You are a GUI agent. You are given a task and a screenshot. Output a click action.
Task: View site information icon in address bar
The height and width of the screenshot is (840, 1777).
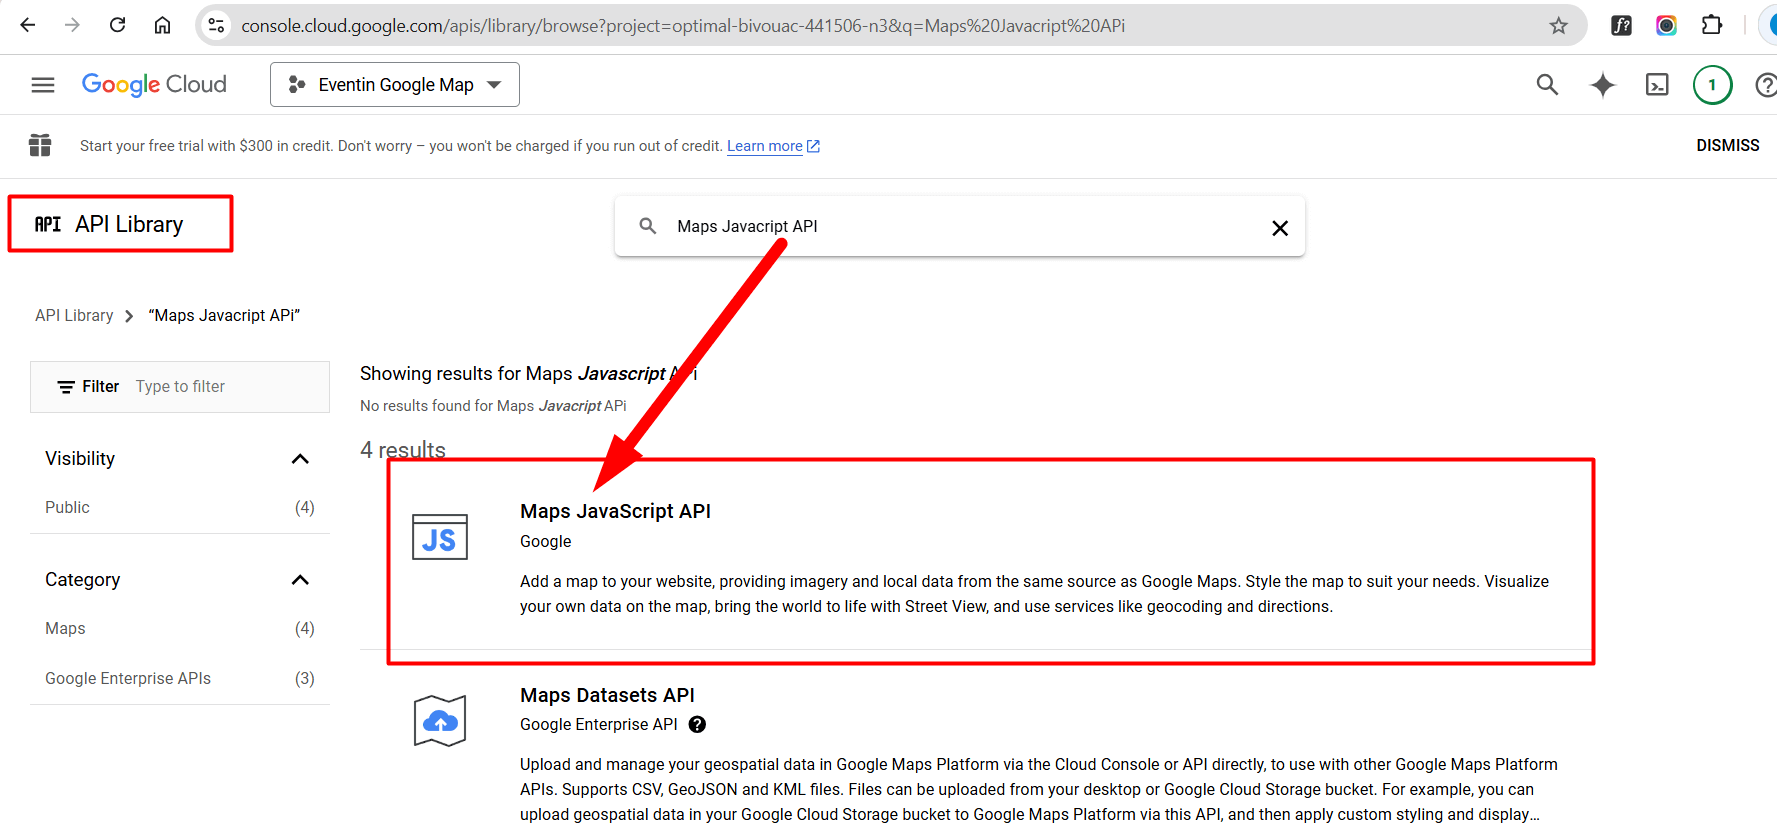coord(216,25)
